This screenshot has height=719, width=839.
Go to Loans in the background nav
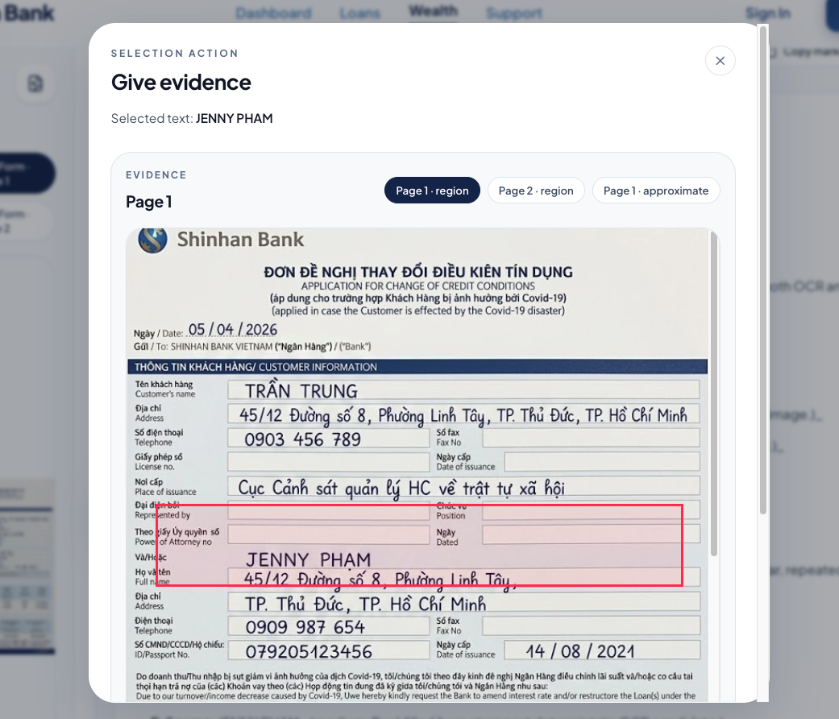point(360,13)
